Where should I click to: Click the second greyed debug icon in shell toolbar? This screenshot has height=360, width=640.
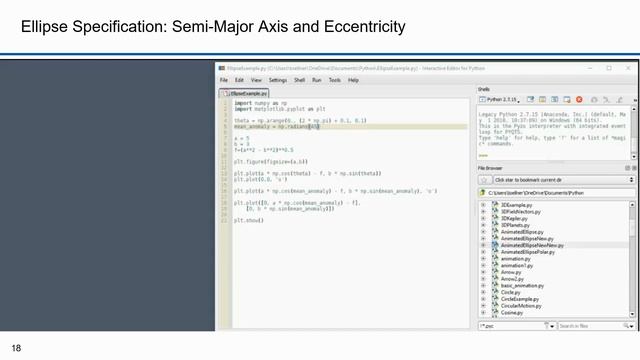pyautogui.click(x=607, y=100)
